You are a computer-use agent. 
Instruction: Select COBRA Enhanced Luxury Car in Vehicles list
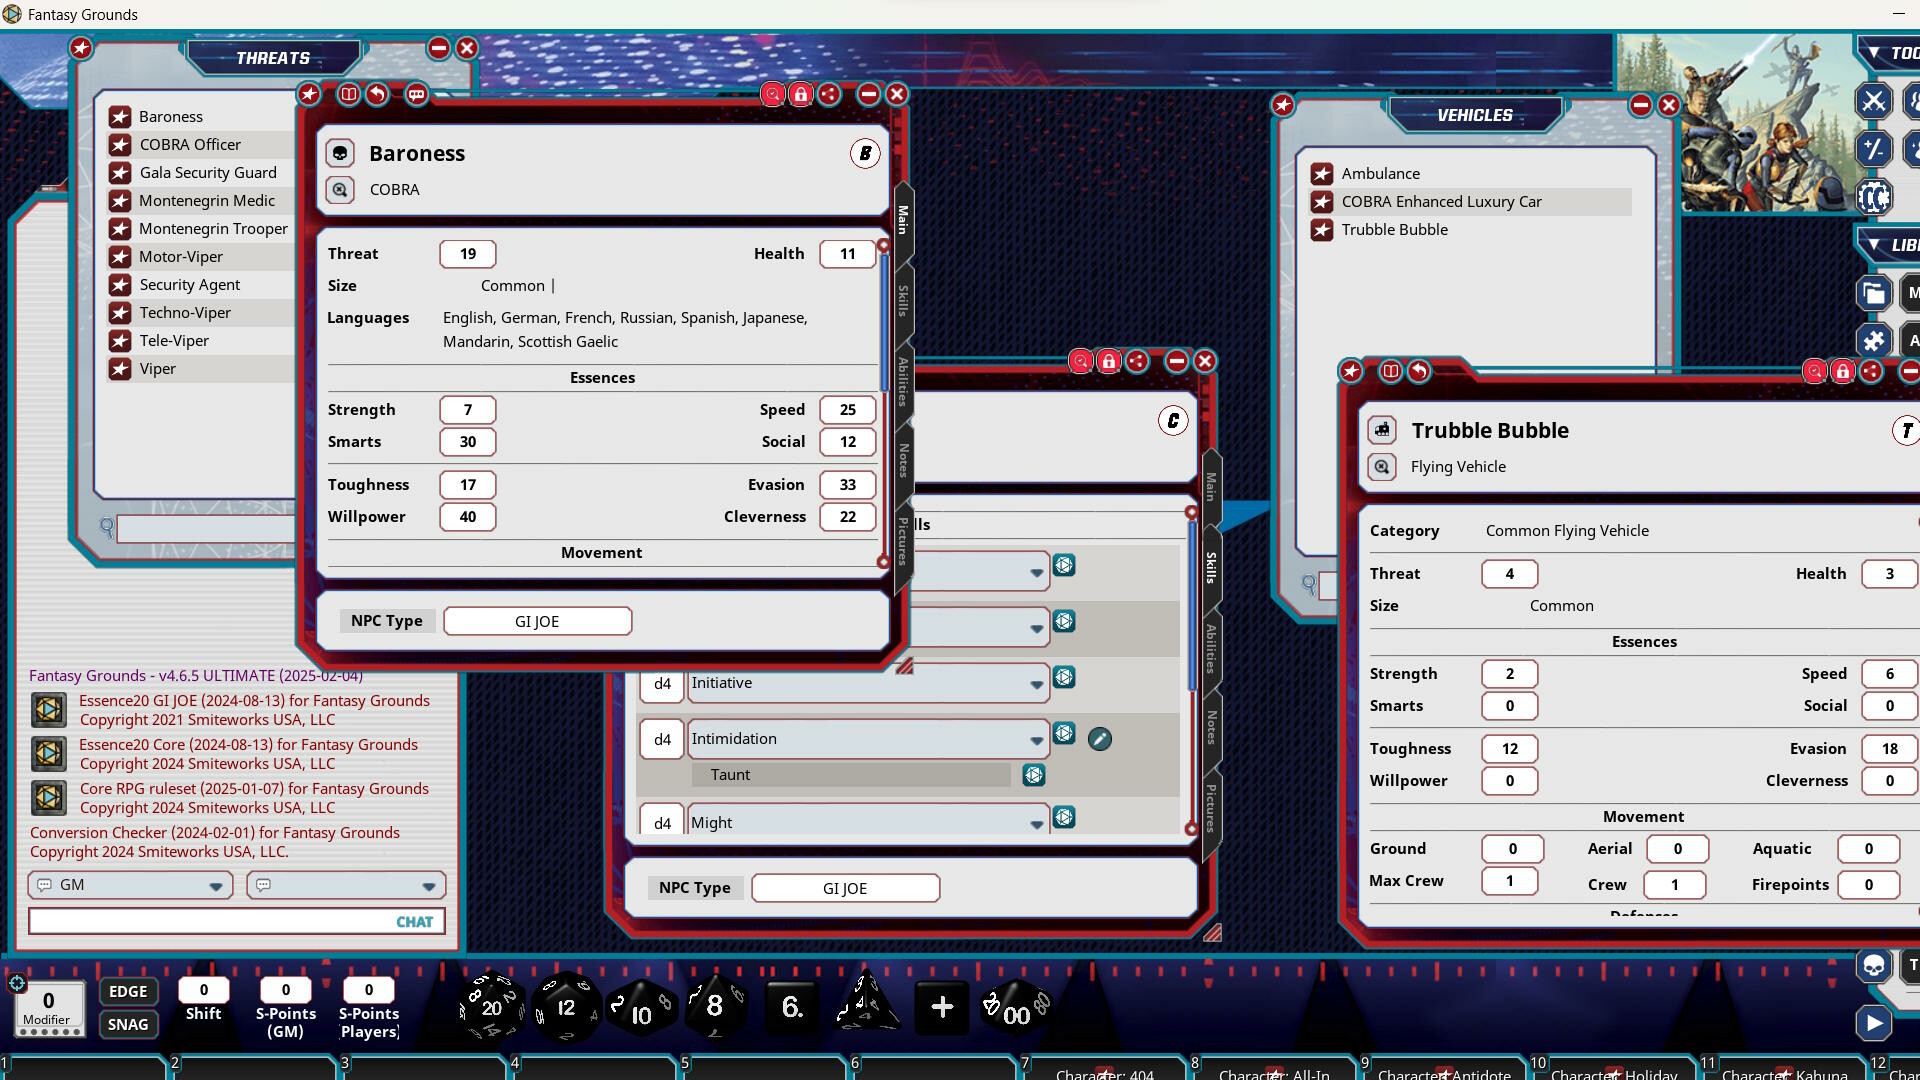pos(1441,201)
